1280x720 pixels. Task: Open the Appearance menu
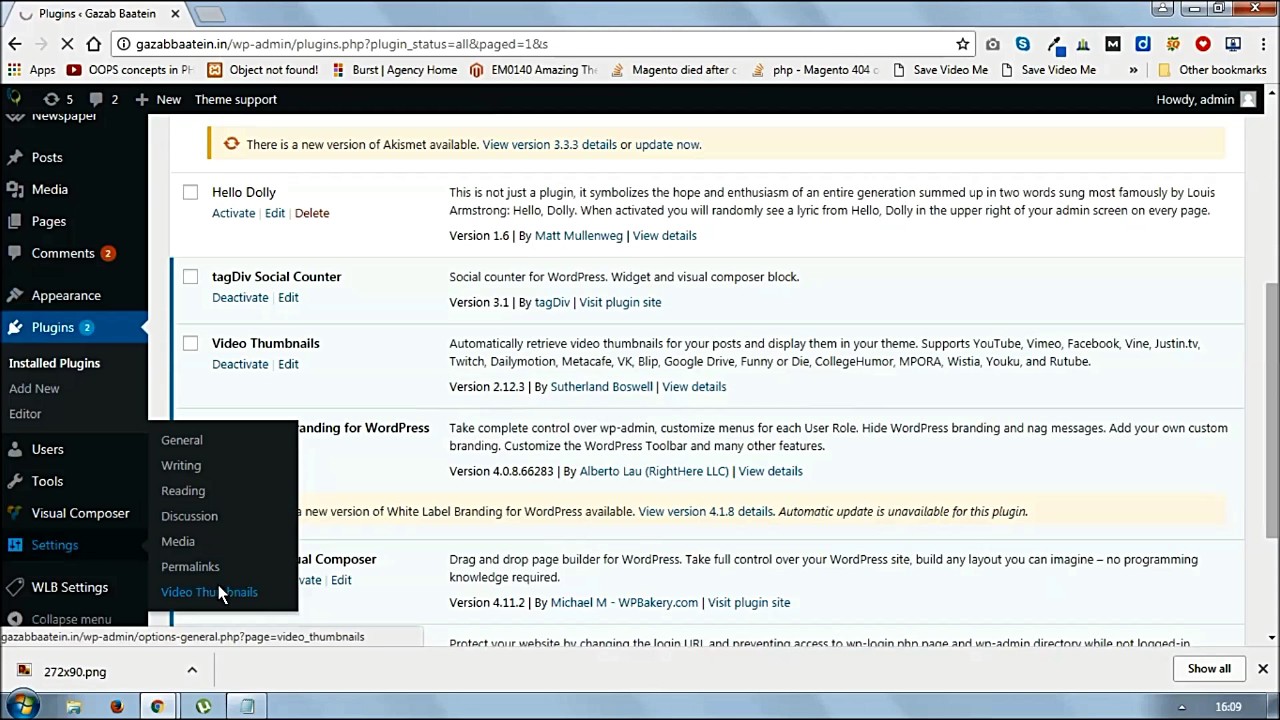66,295
